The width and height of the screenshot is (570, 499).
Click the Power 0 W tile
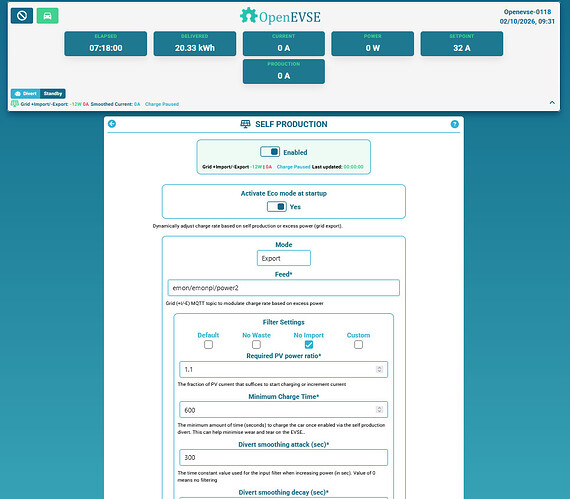click(373, 44)
